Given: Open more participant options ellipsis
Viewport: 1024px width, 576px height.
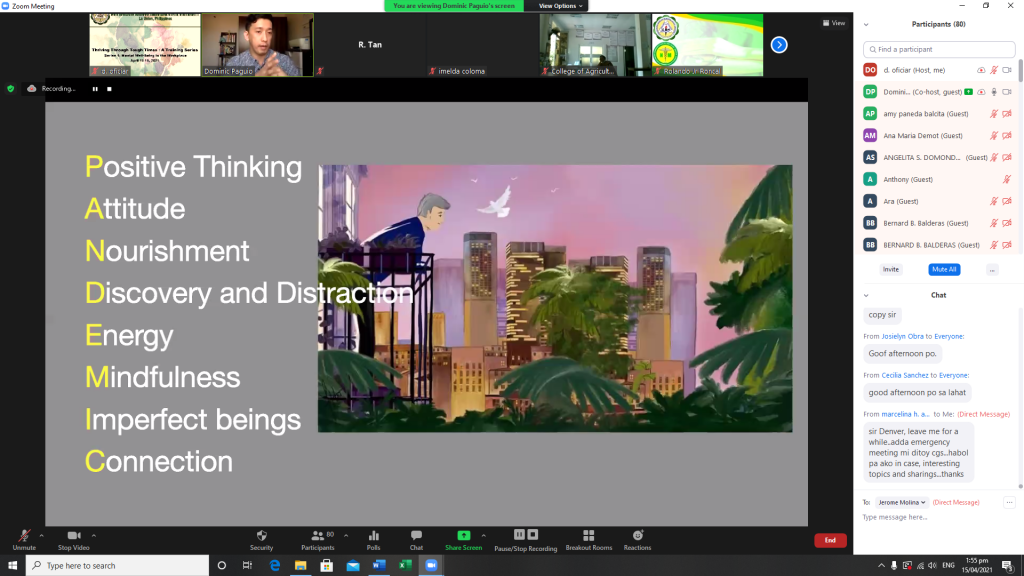Looking at the screenshot, I should tap(992, 269).
